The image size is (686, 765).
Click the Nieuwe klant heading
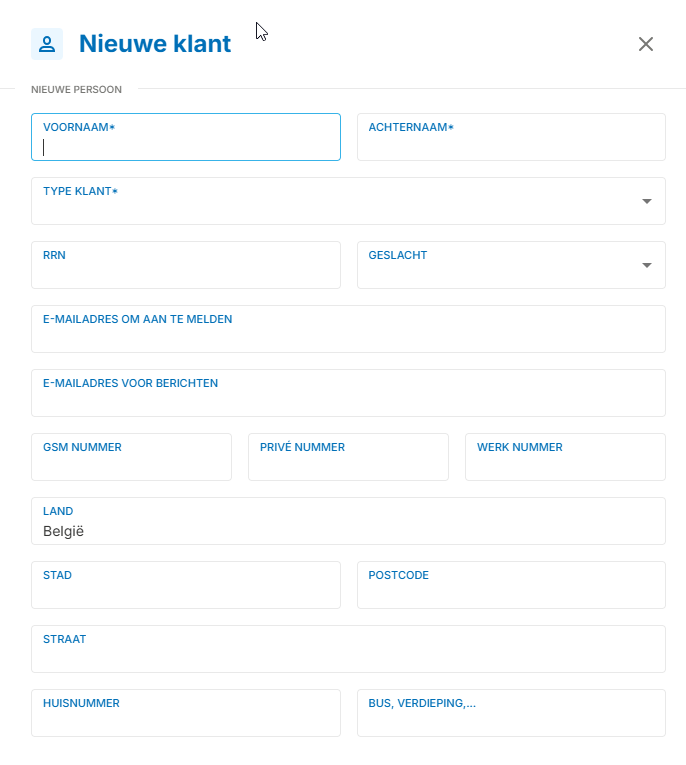coord(155,44)
